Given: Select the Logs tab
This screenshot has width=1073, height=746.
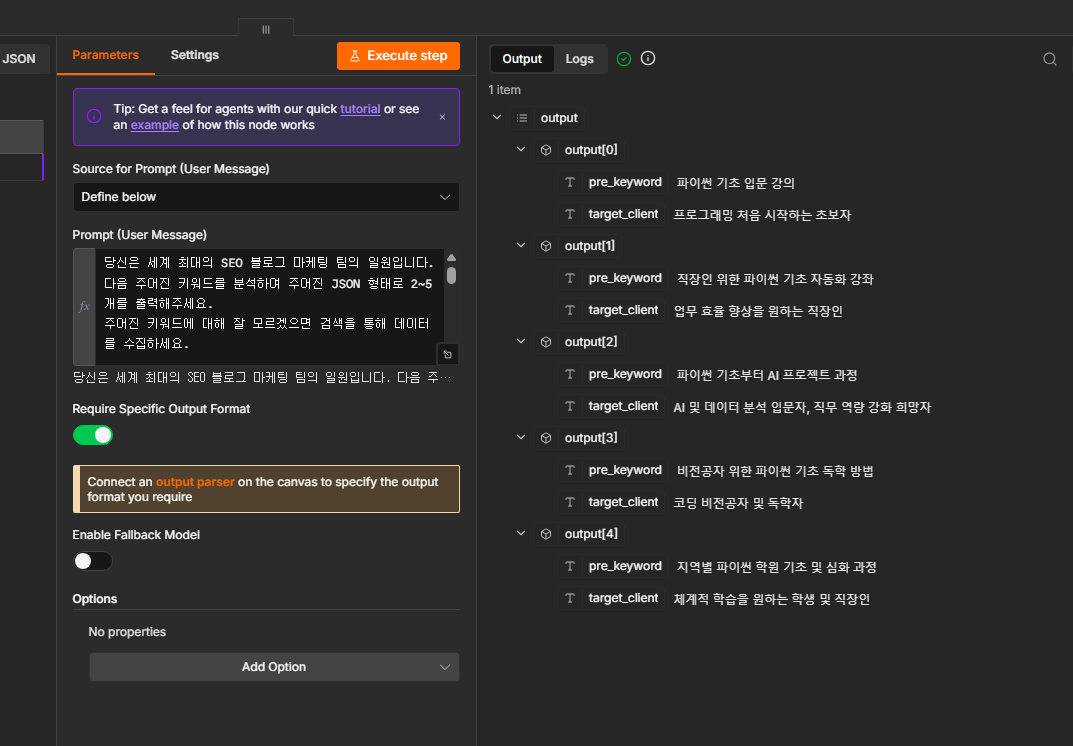Looking at the screenshot, I should tap(580, 59).
